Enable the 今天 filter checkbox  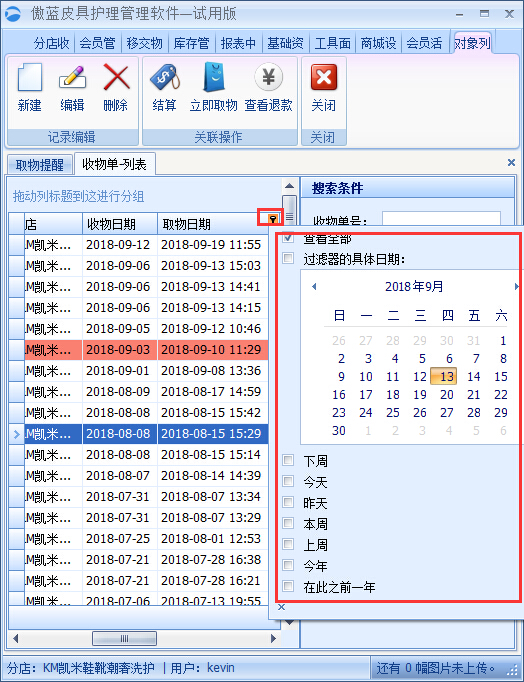[x=288, y=481]
